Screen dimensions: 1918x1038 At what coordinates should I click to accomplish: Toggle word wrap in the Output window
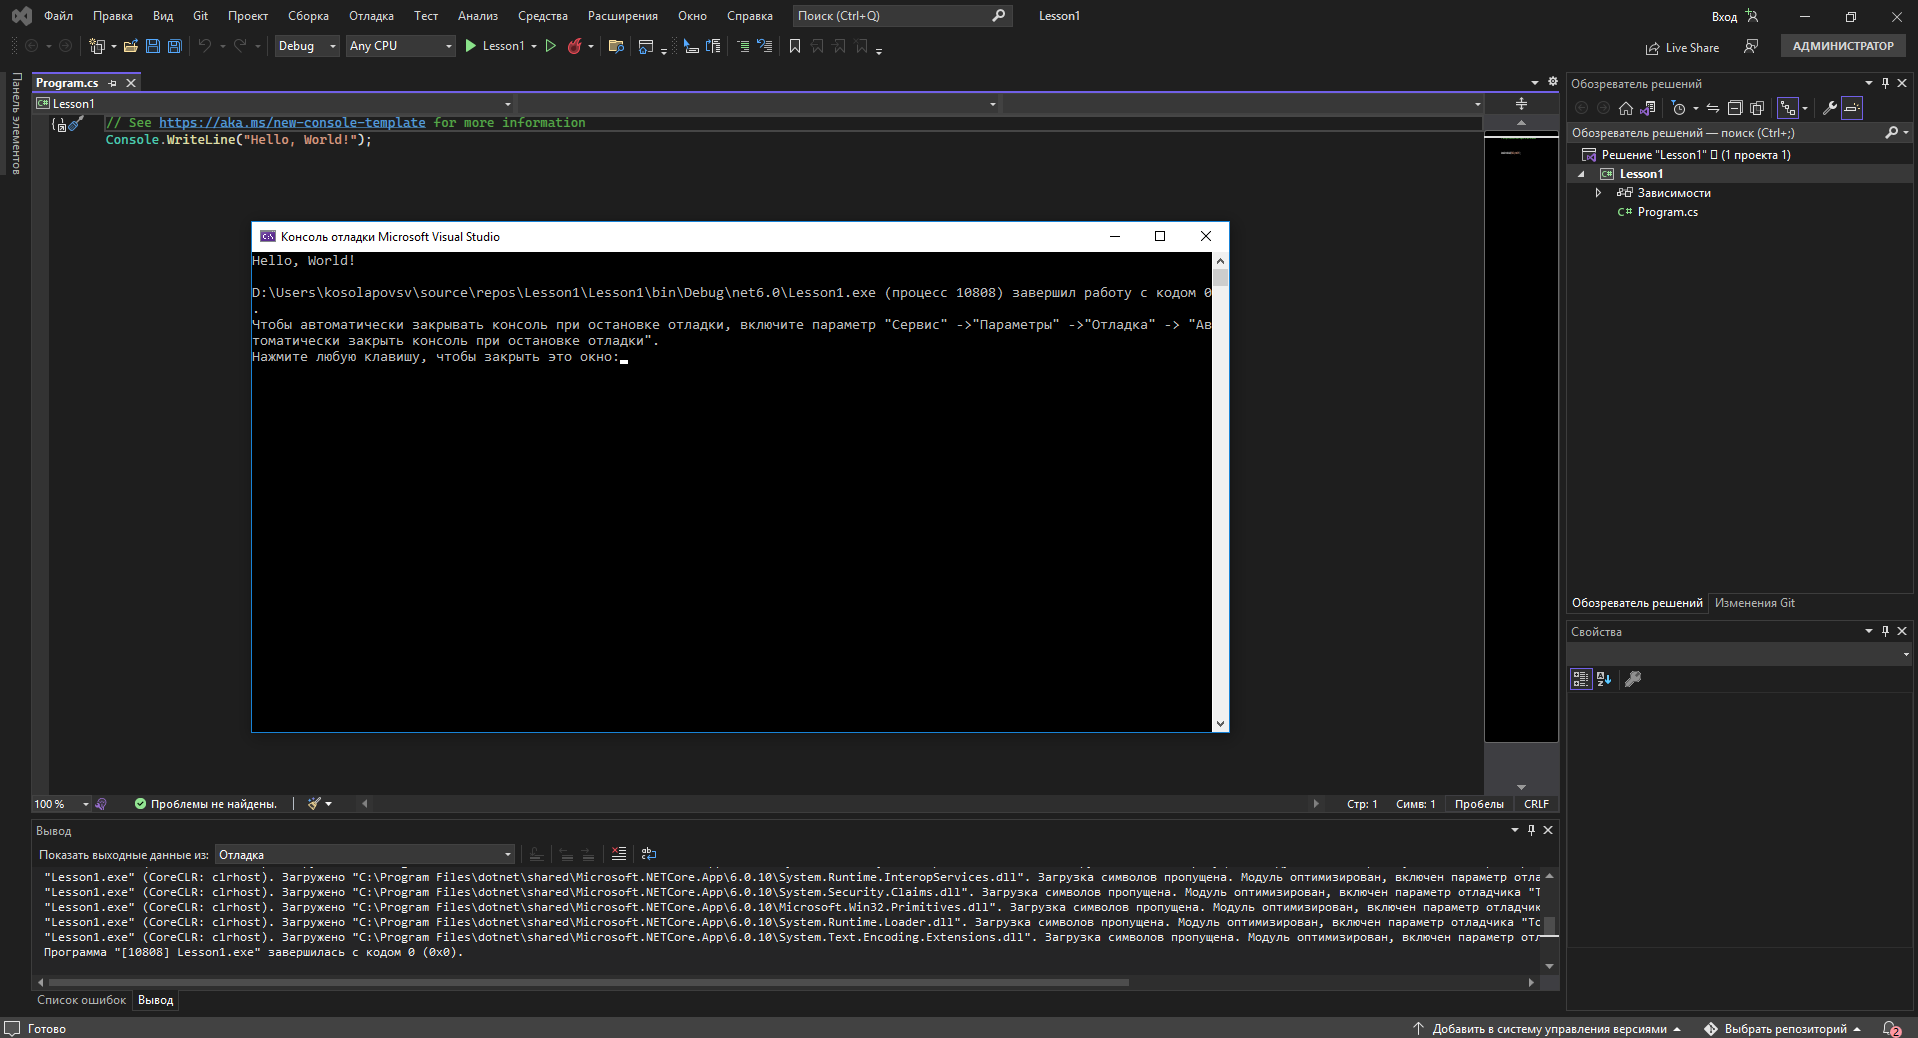pyautogui.click(x=649, y=855)
